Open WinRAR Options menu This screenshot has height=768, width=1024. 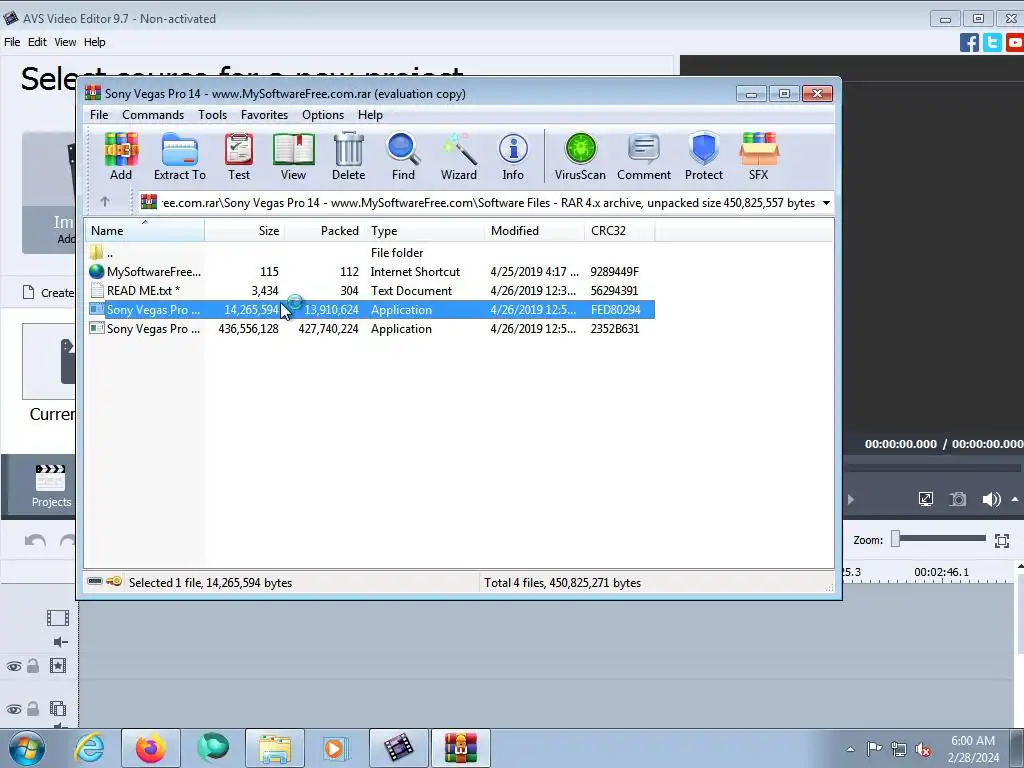click(x=323, y=115)
